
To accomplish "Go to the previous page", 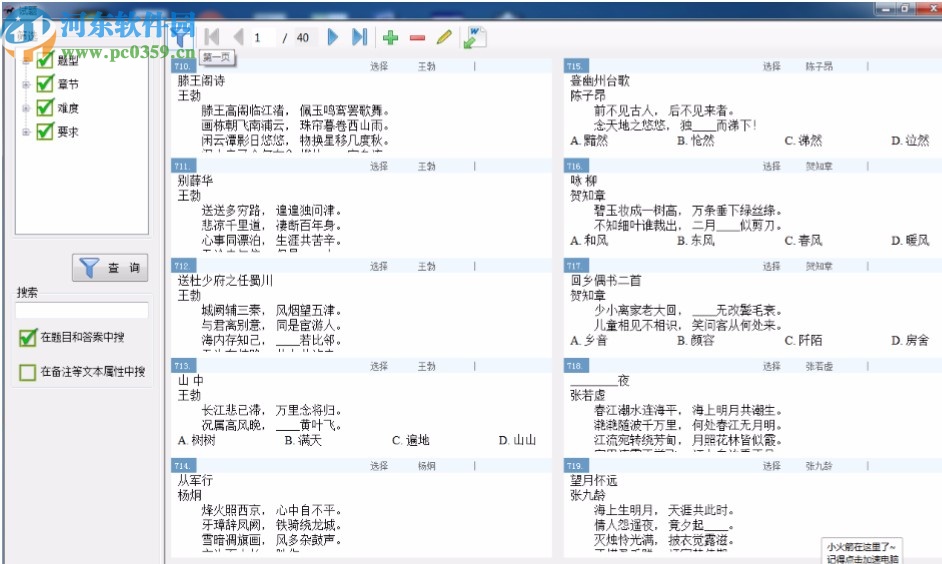I will [x=239, y=37].
